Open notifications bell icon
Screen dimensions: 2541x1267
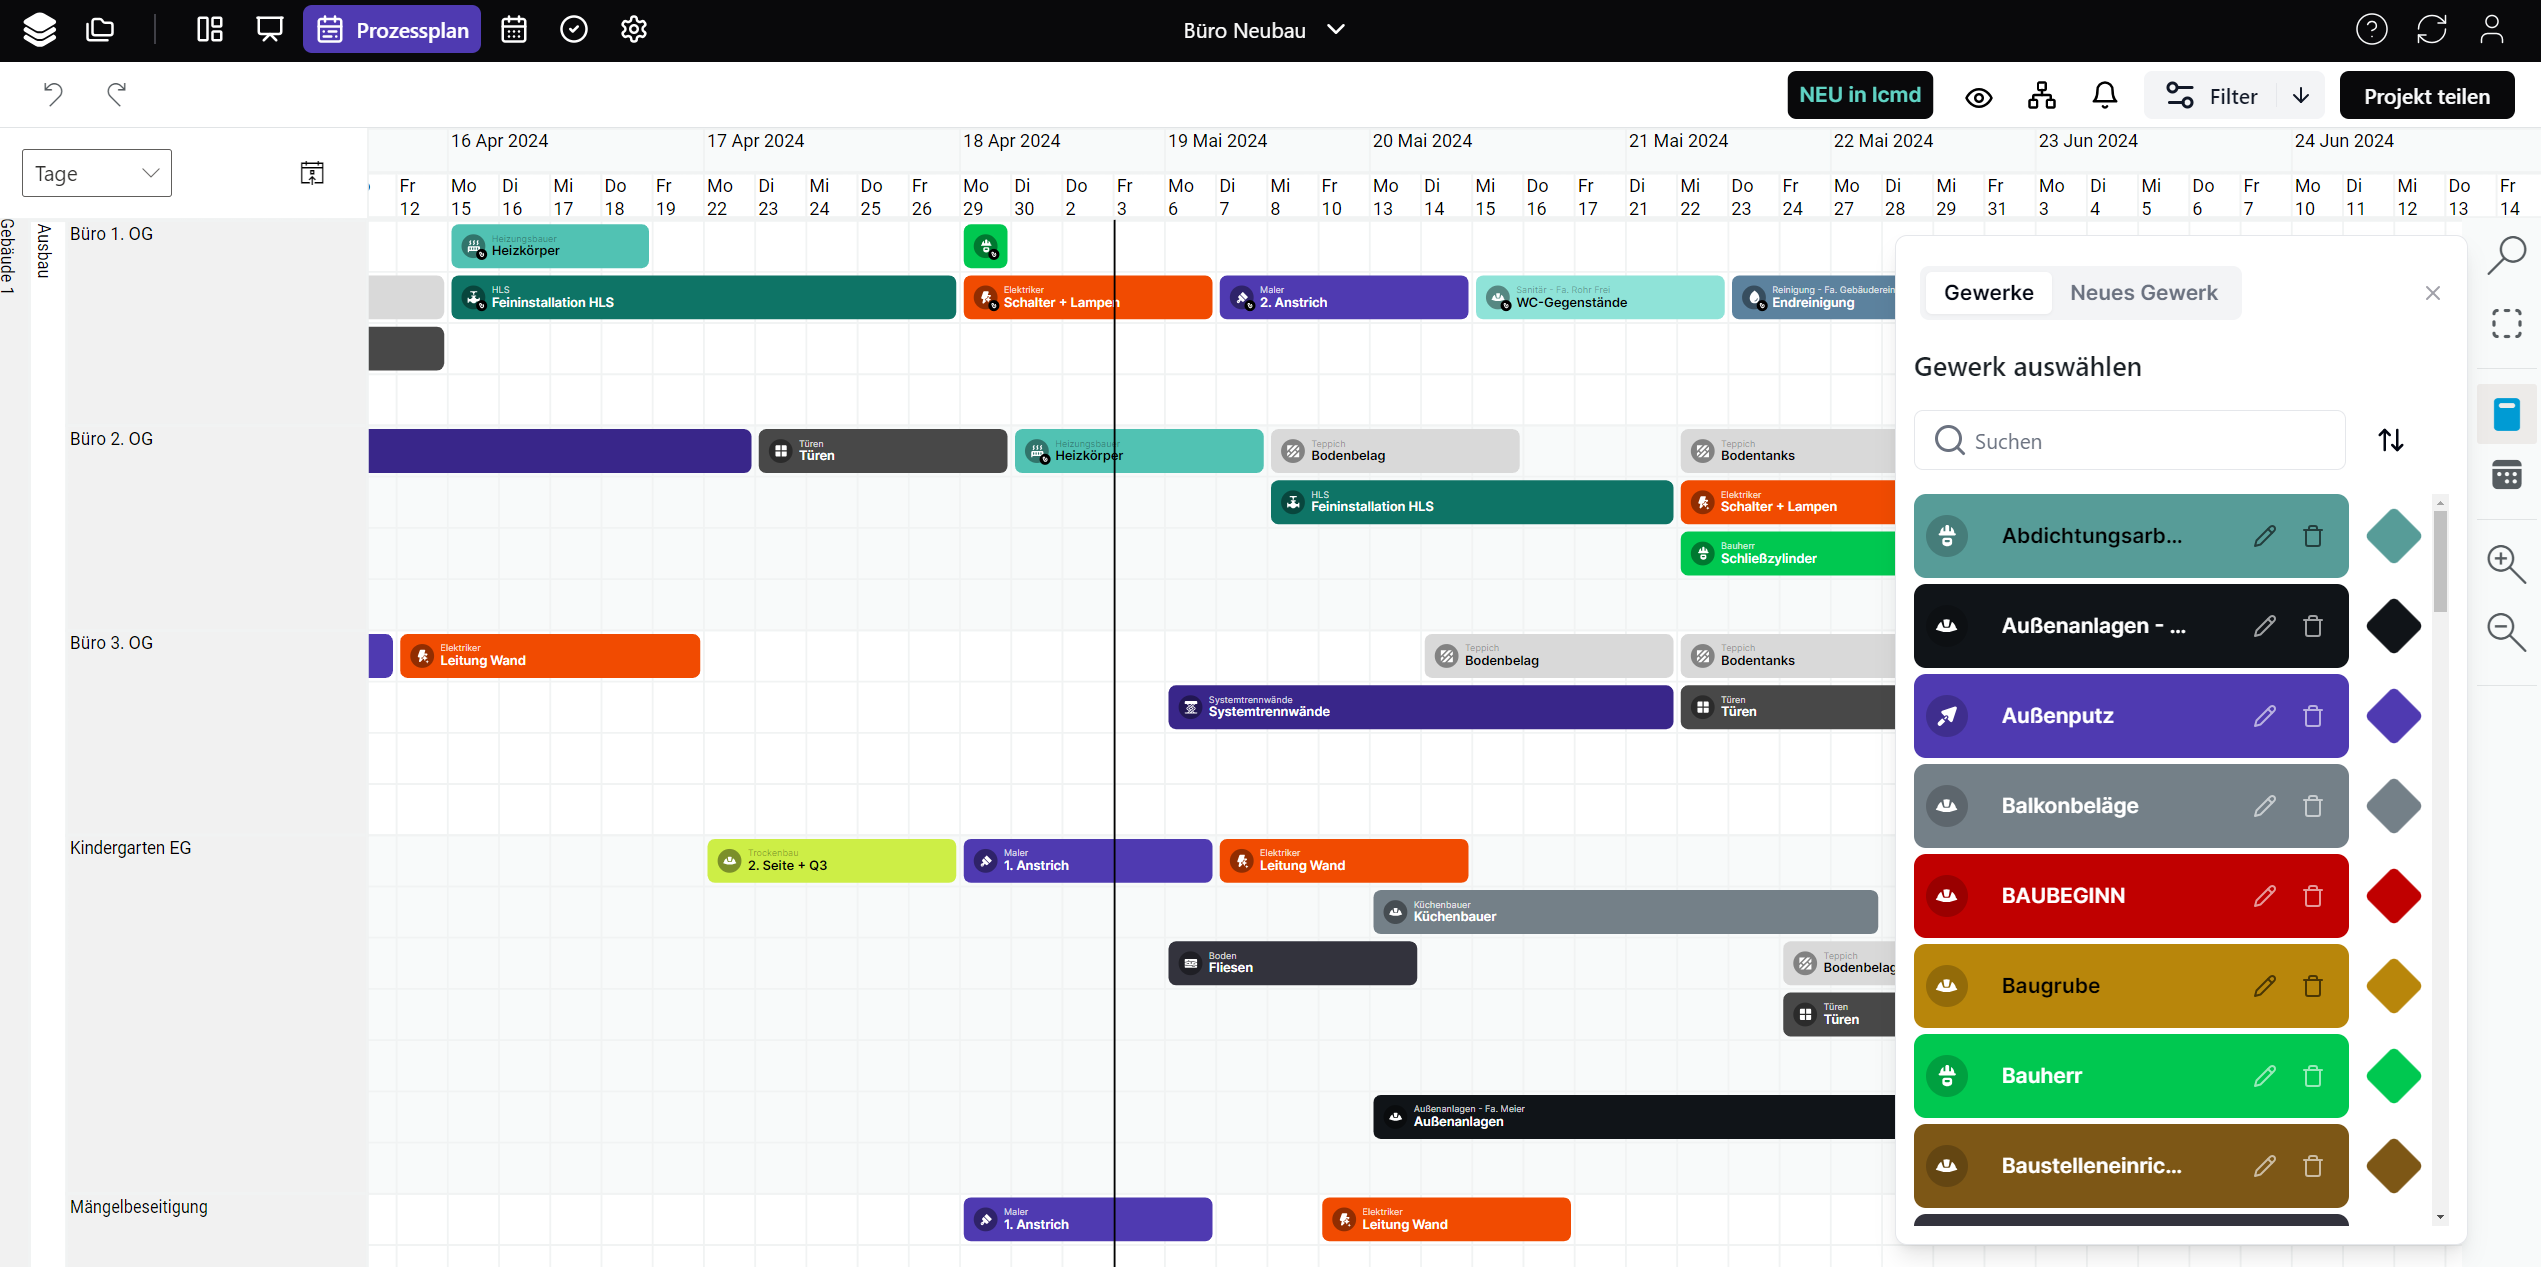point(2104,96)
